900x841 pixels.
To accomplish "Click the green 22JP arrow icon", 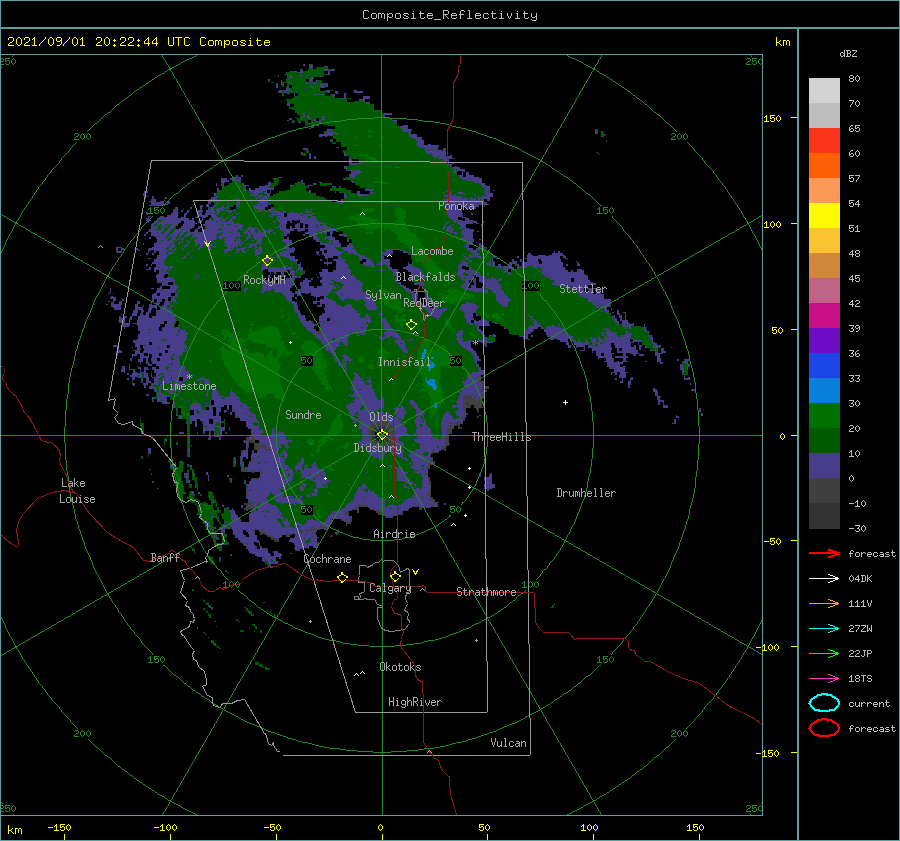I will (x=824, y=653).
